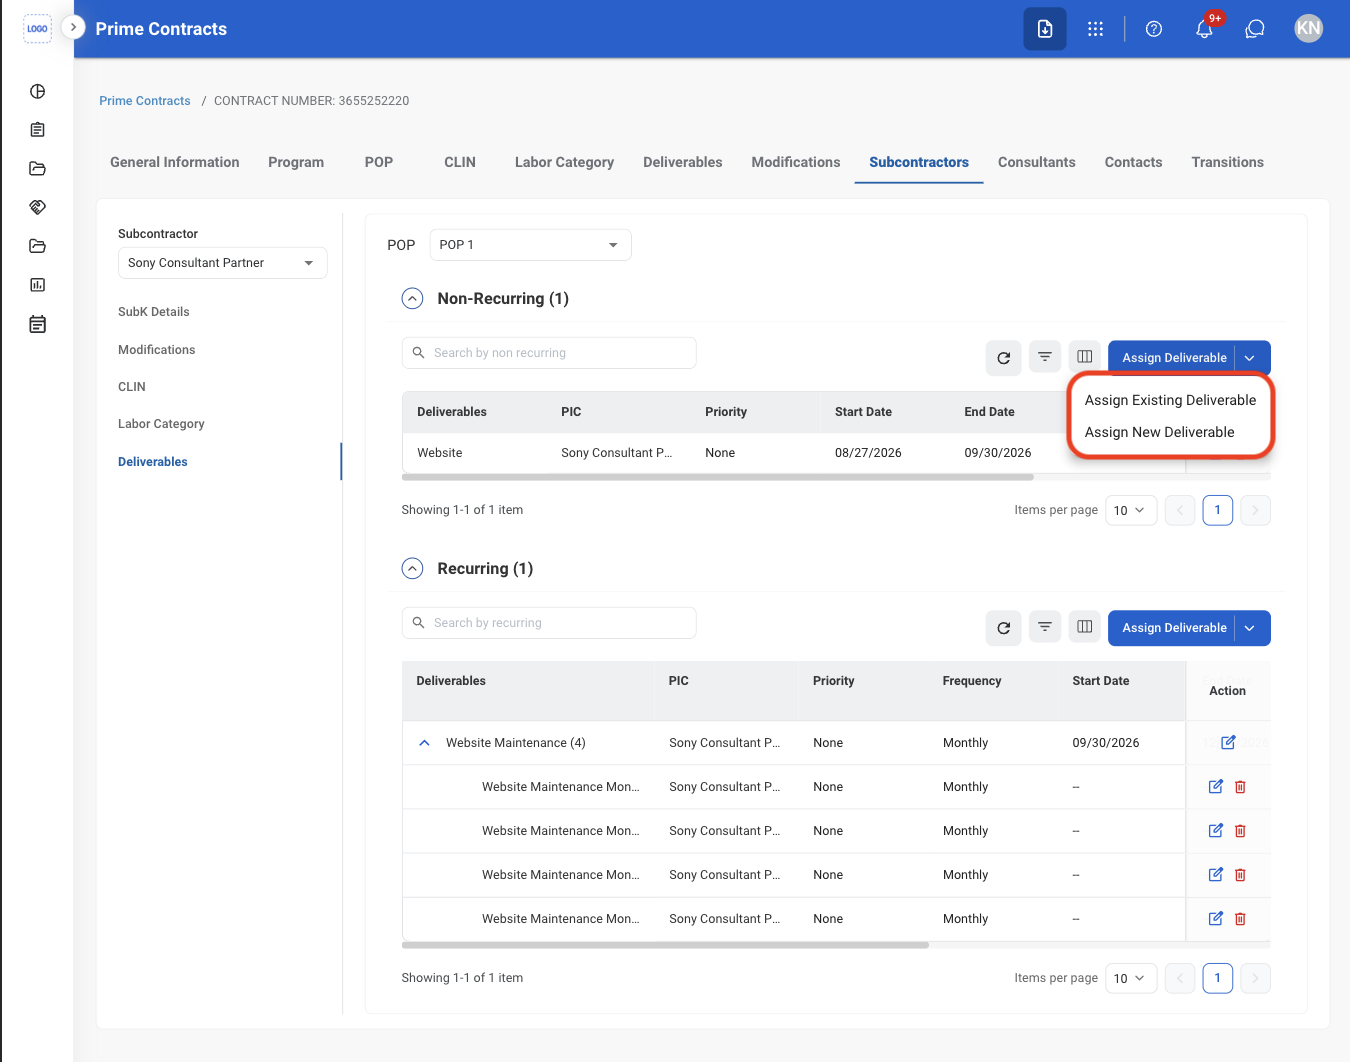Click the Recurring table horizontal scrollbar

(x=665, y=945)
